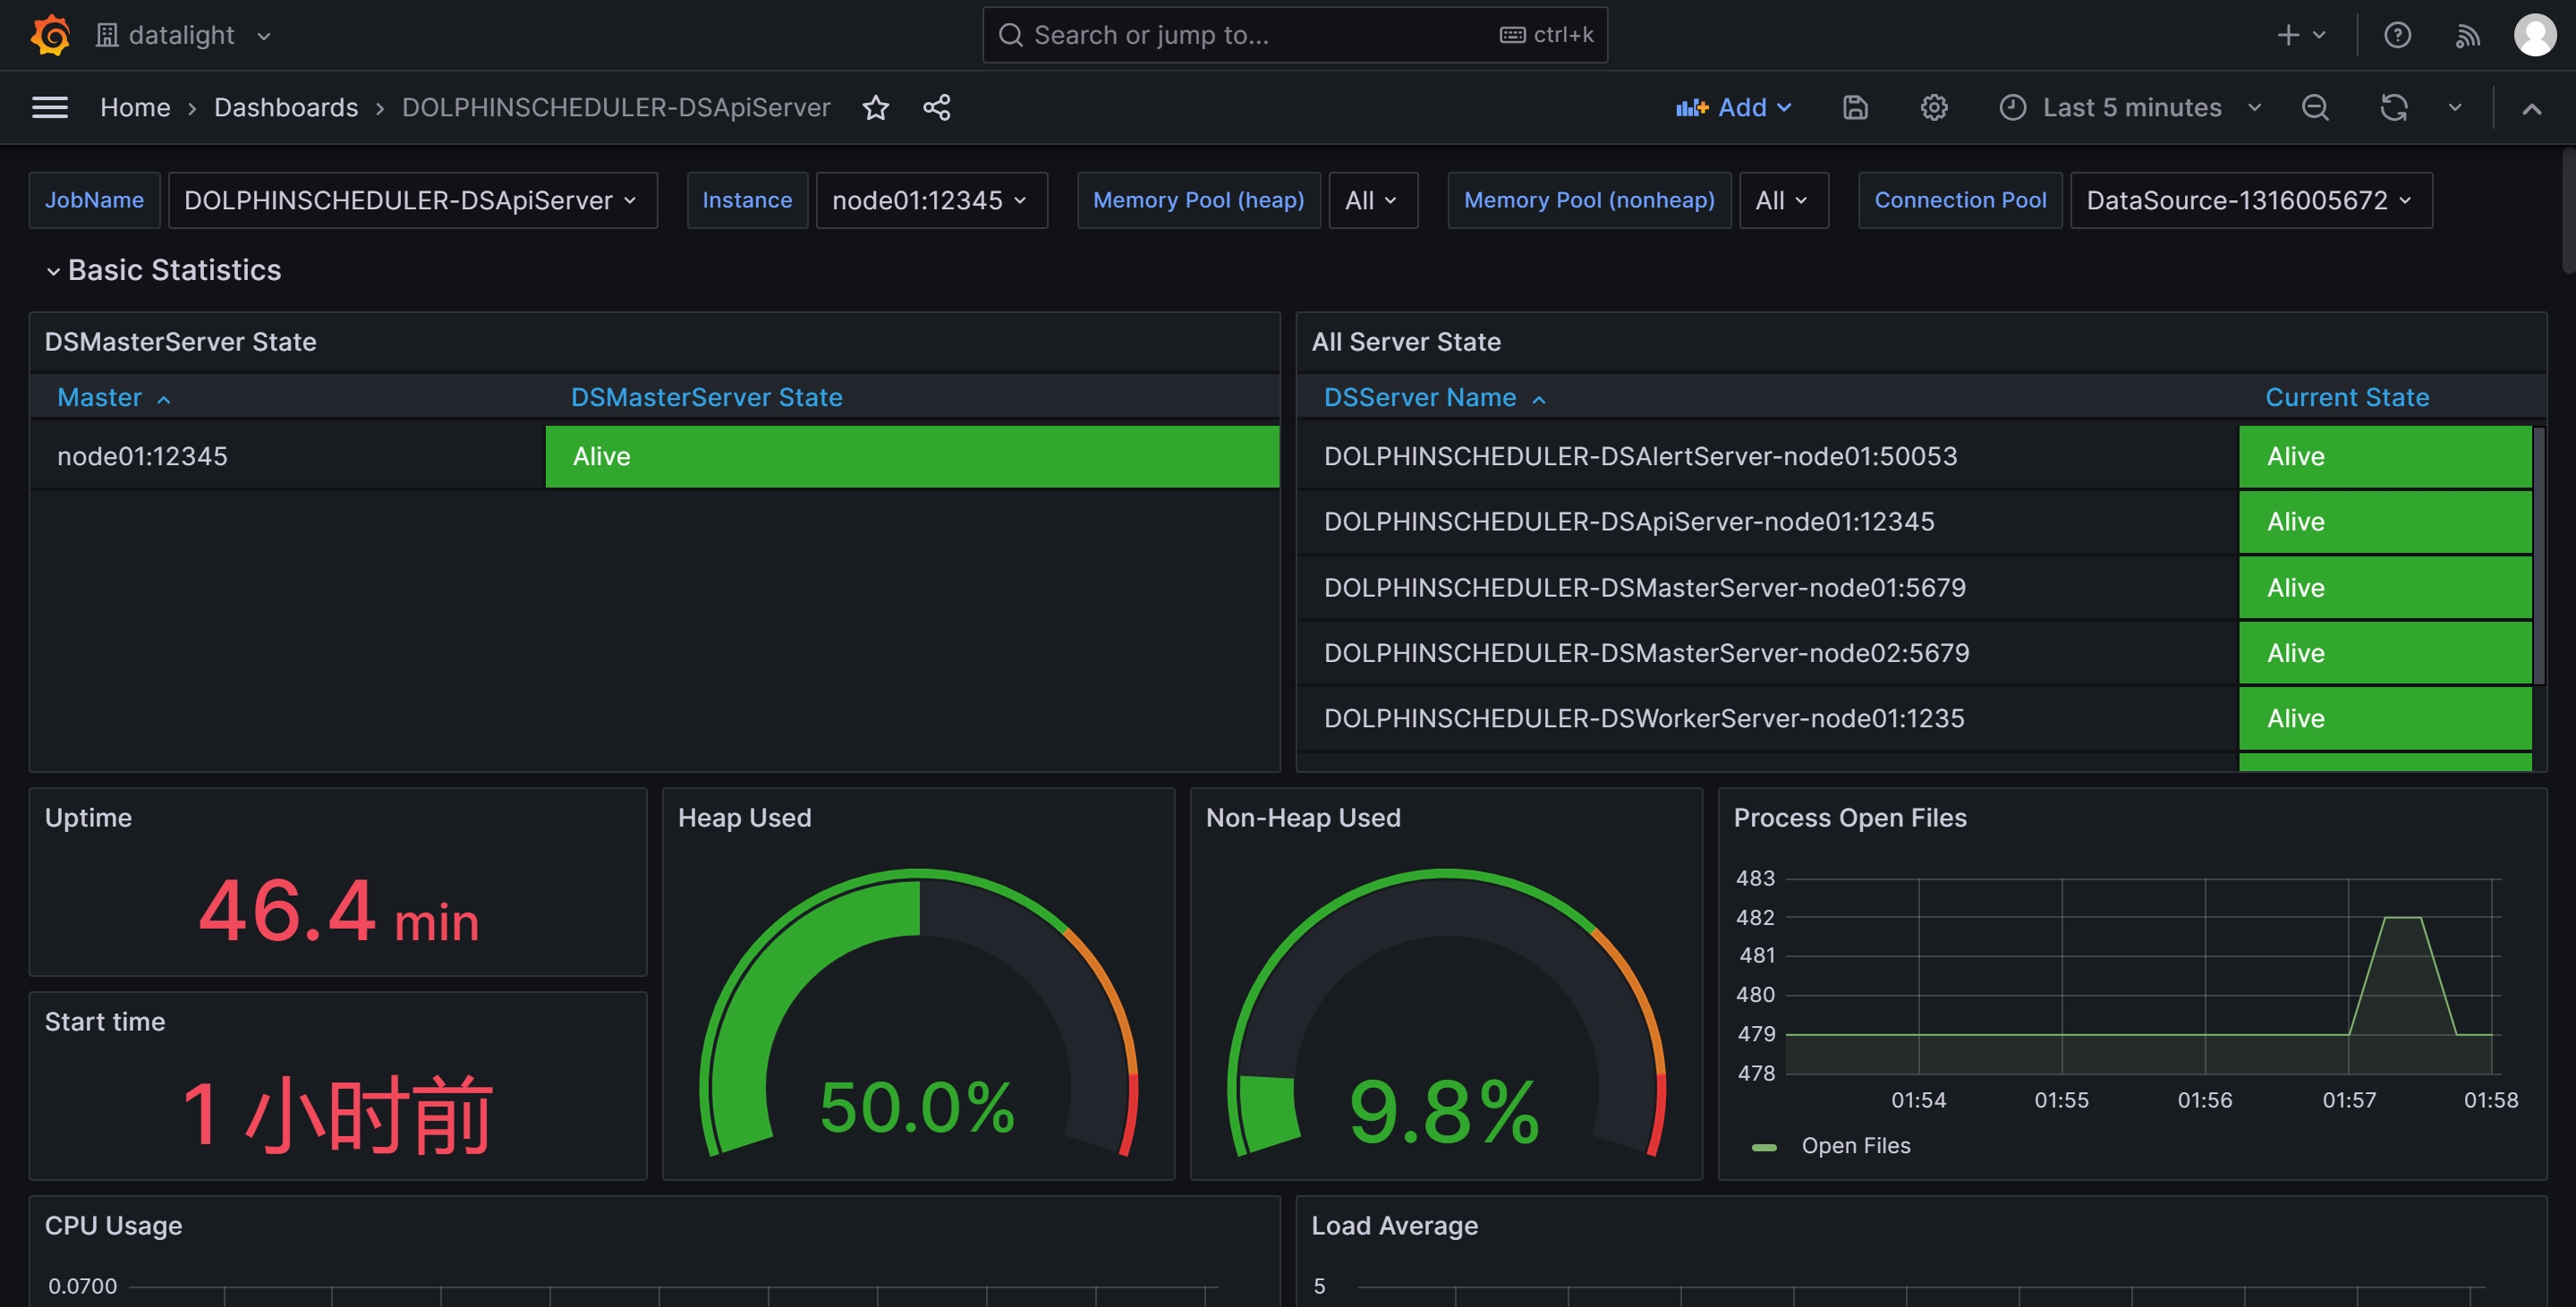Refresh the dashboard now
The height and width of the screenshot is (1307, 2576).
pyautogui.click(x=2393, y=107)
